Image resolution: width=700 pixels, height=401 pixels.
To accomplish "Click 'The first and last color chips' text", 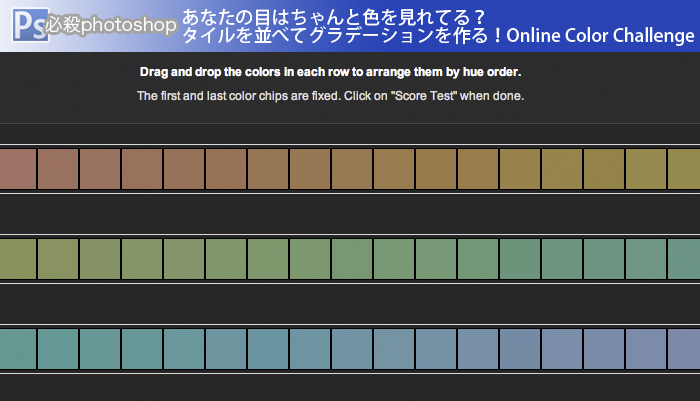I will (330, 96).
